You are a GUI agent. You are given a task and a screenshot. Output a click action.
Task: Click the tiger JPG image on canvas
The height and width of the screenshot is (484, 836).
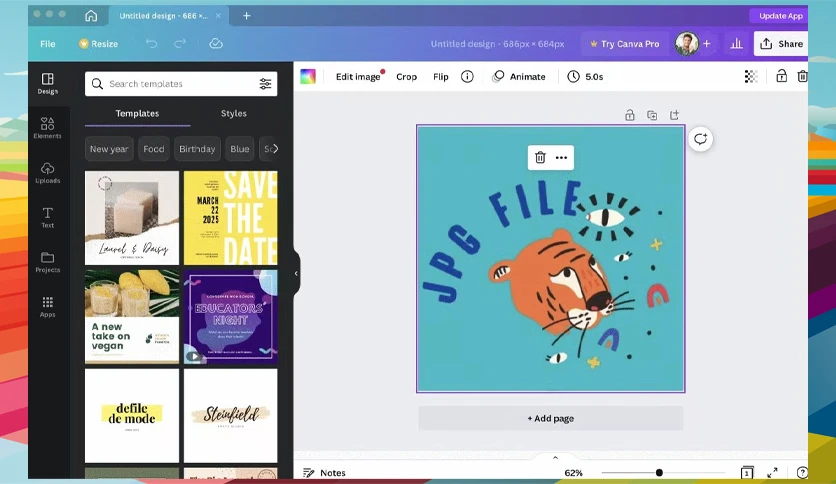pyautogui.click(x=550, y=259)
